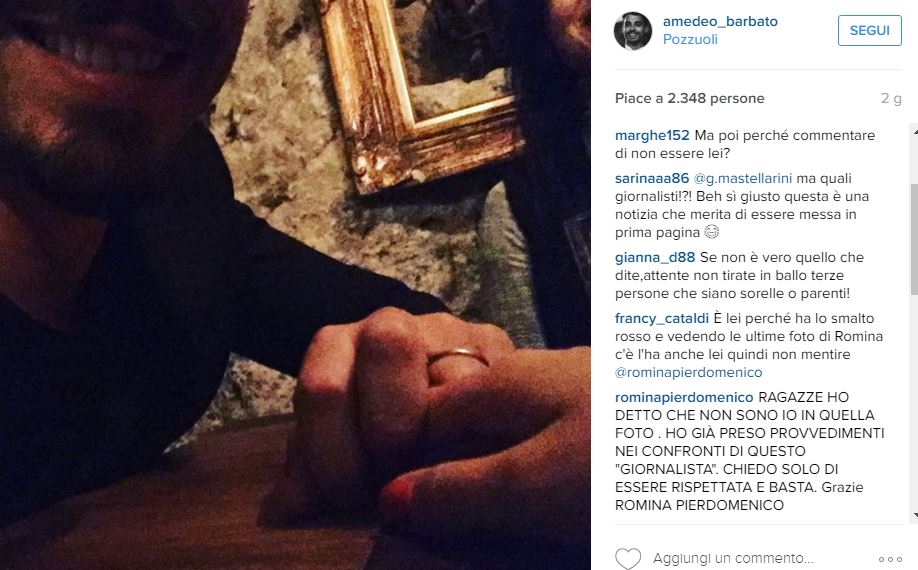Open francy_cataldi commenter profile

662,318
